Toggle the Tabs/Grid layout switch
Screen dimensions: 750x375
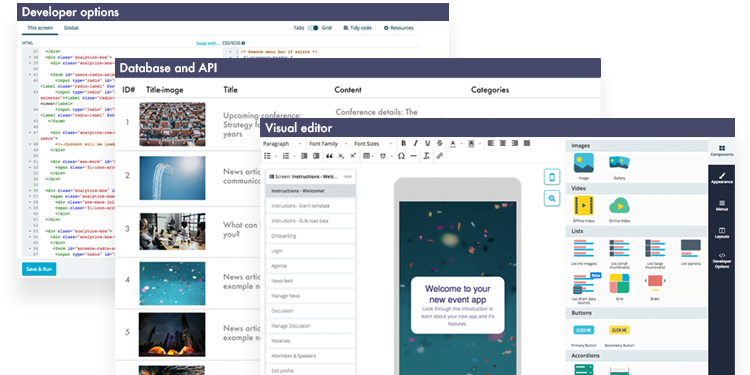point(313,28)
